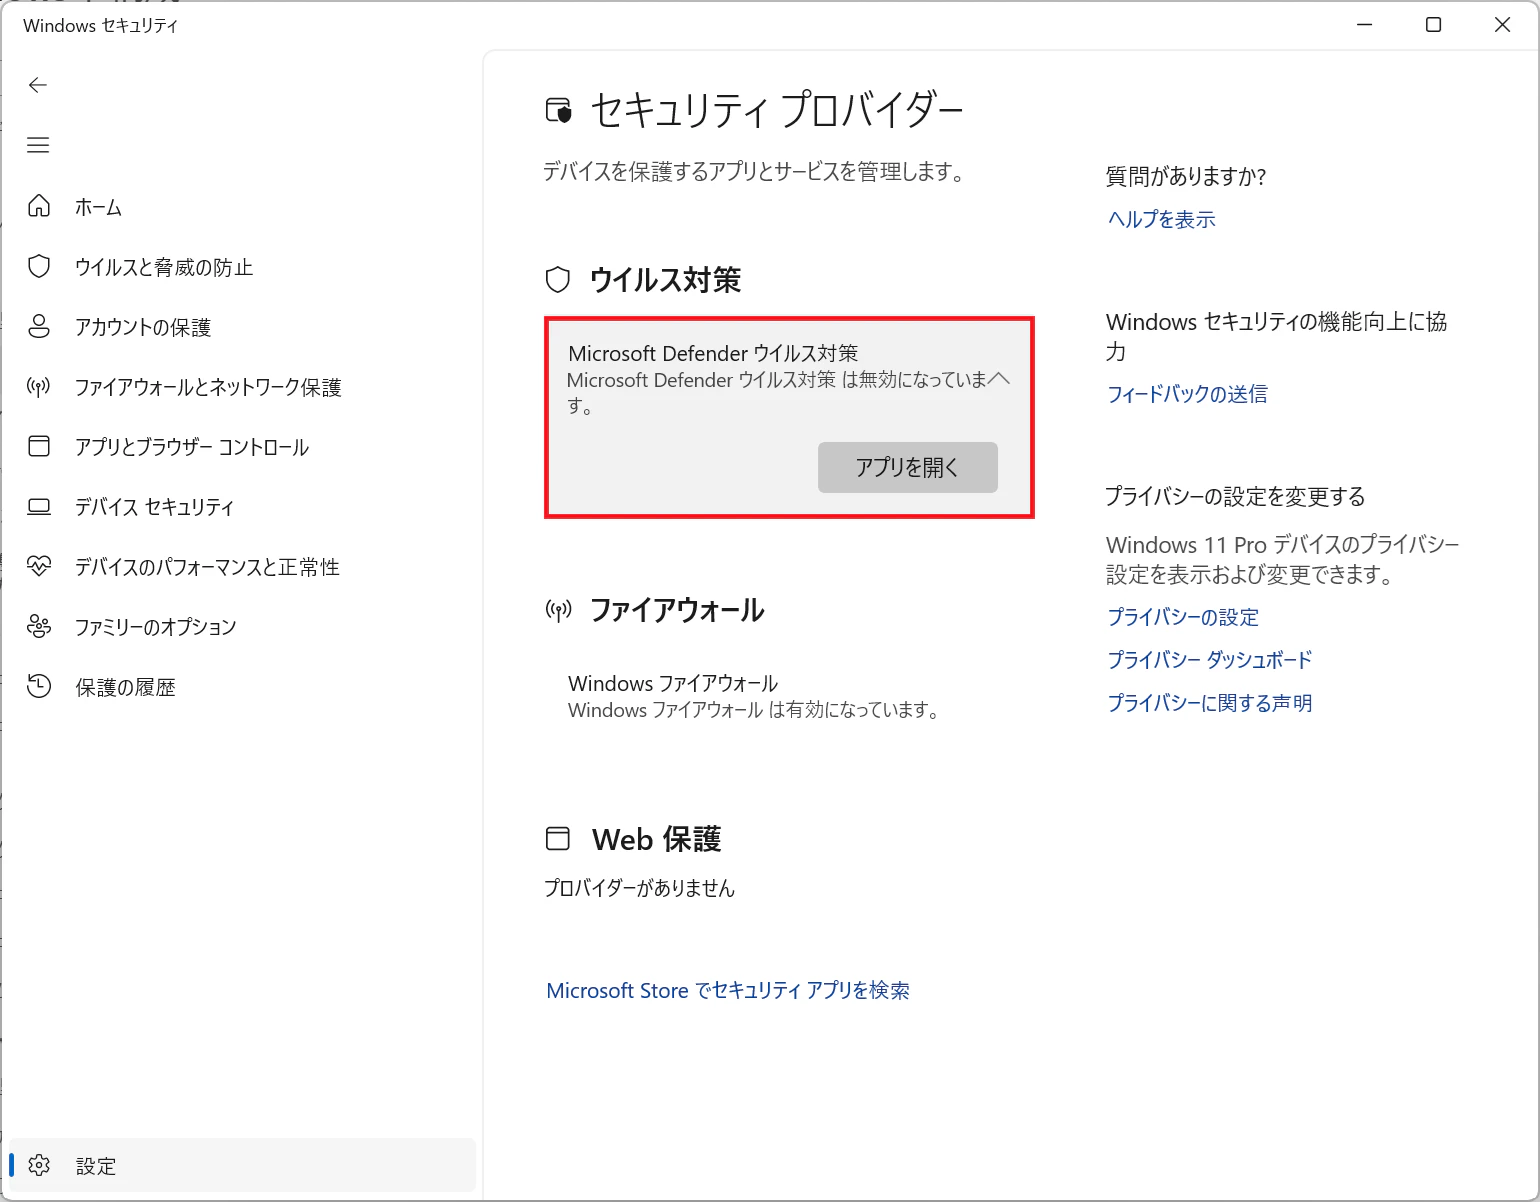Click the virus protection shield icon in sidebar
The width and height of the screenshot is (1540, 1202).
click(x=39, y=266)
